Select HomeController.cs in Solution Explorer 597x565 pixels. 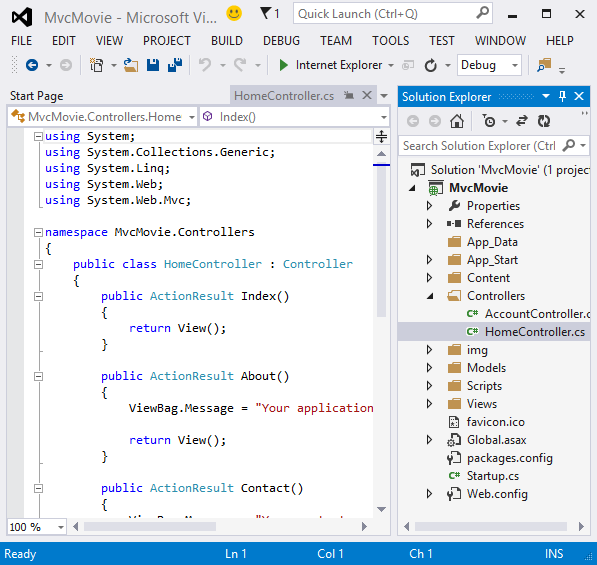pos(535,332)
